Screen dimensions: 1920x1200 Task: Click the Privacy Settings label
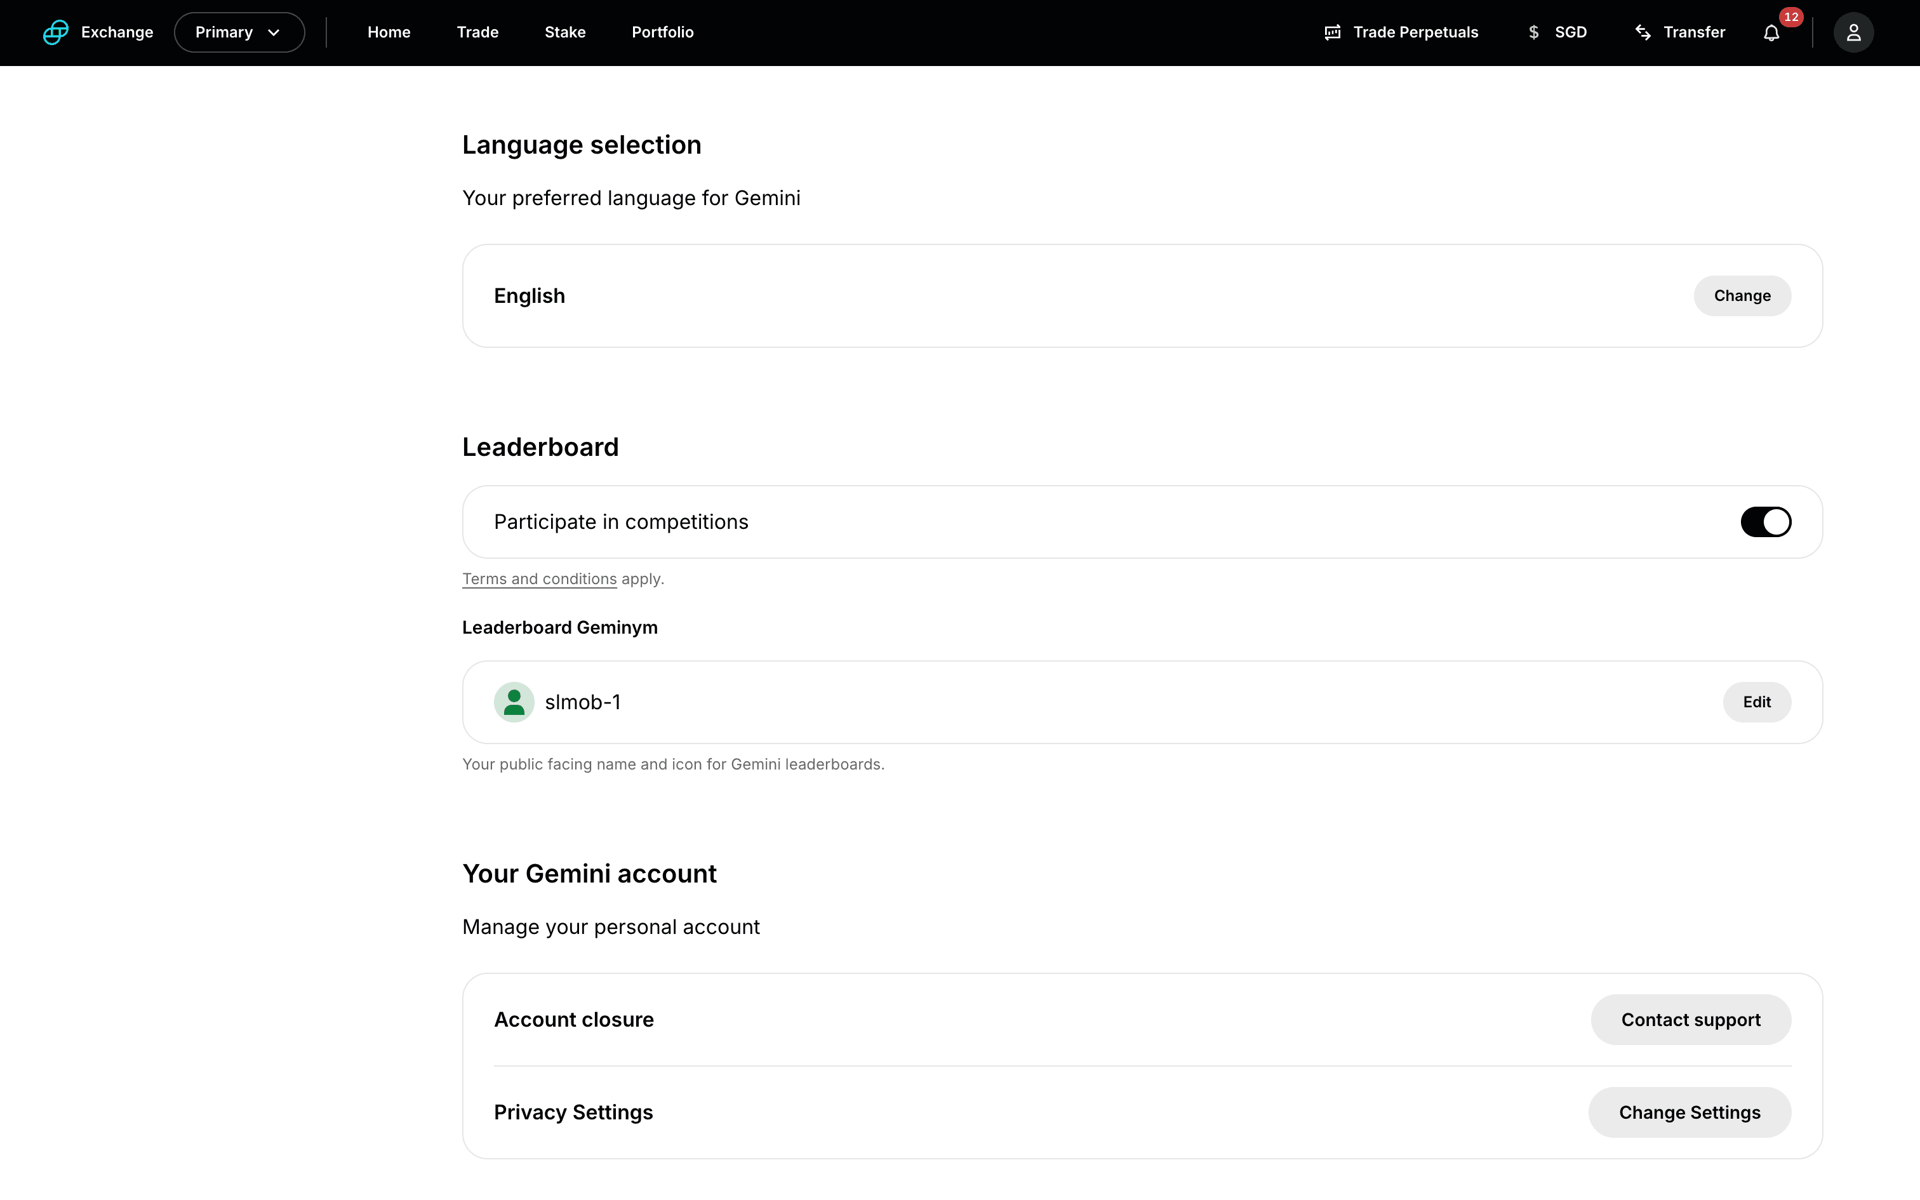coord(573,1112)
